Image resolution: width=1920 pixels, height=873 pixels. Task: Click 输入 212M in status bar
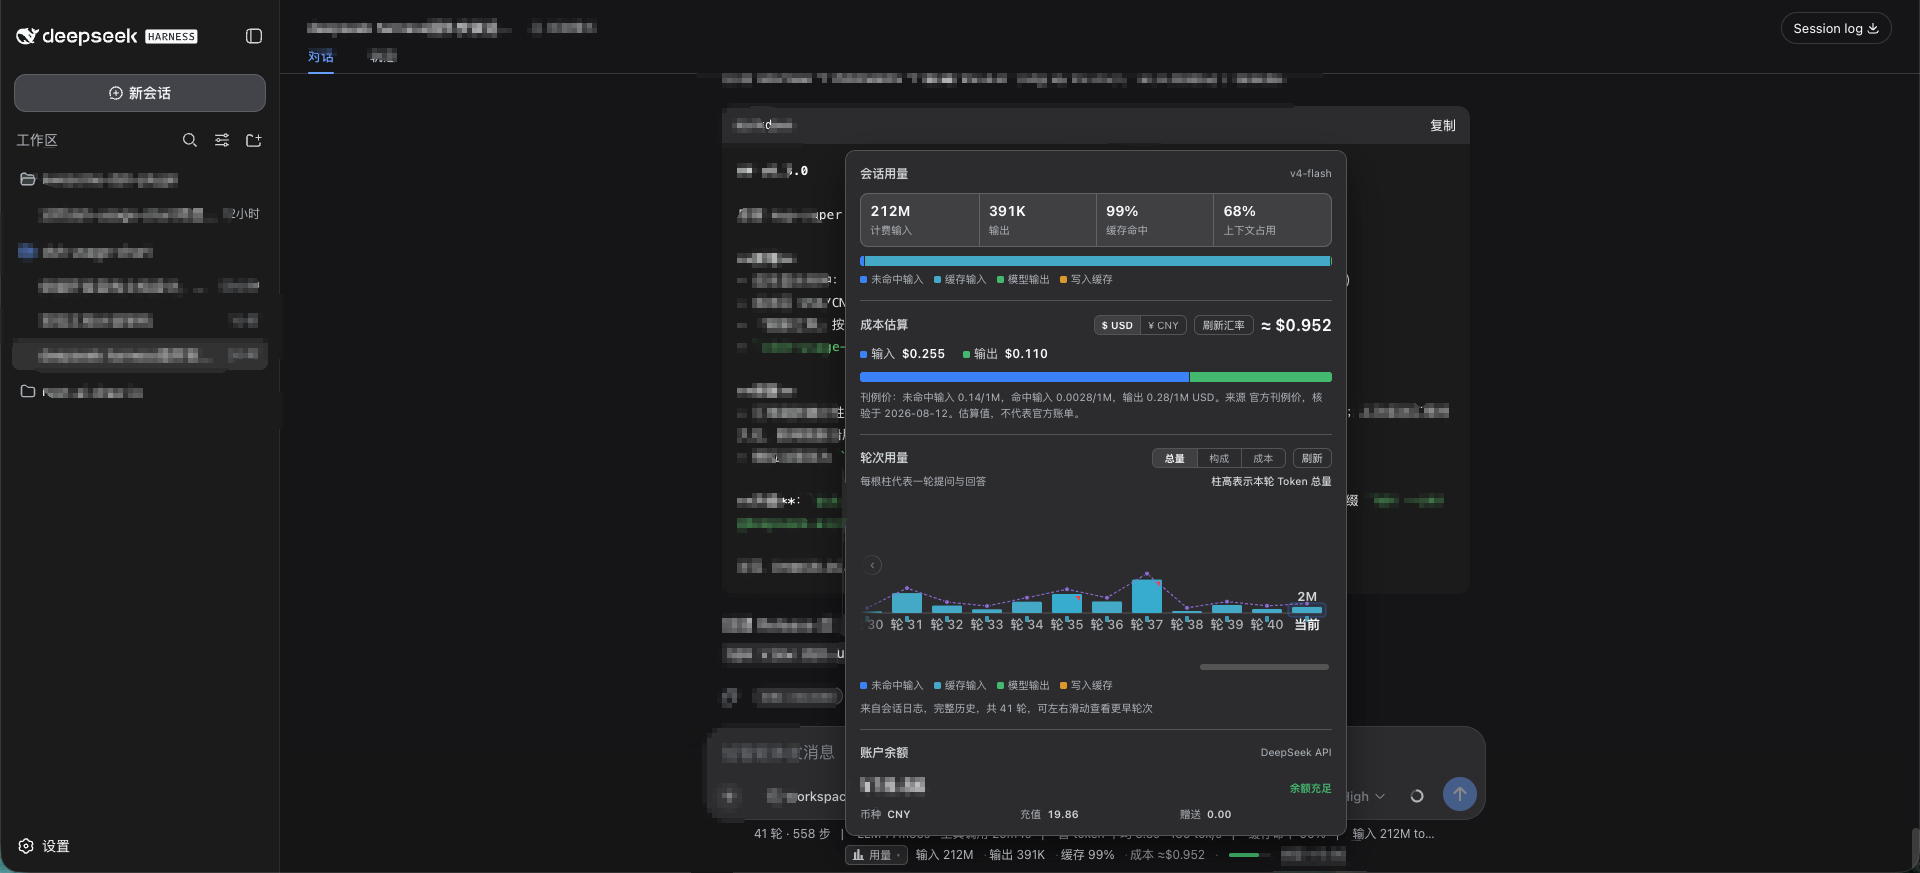pyautogui.click(x=944, y=855)
